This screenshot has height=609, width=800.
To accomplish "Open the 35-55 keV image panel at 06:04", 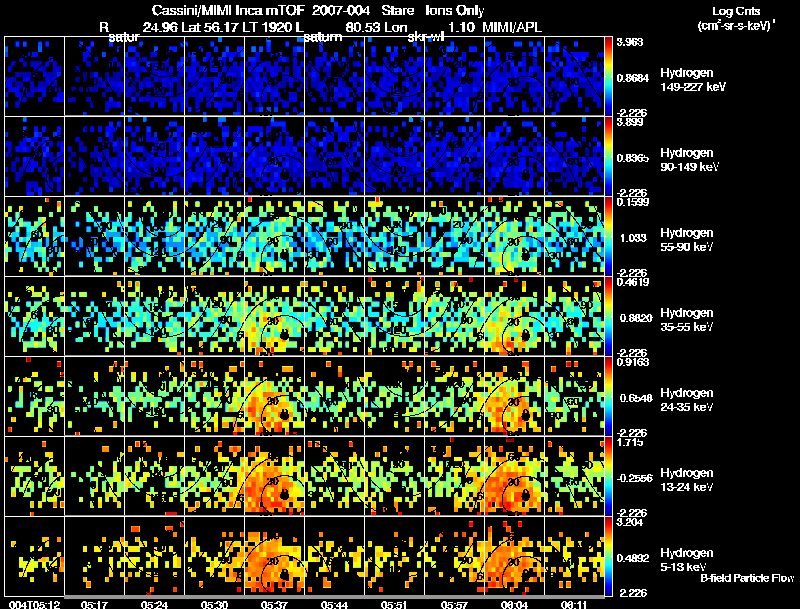I will (514, 316).
